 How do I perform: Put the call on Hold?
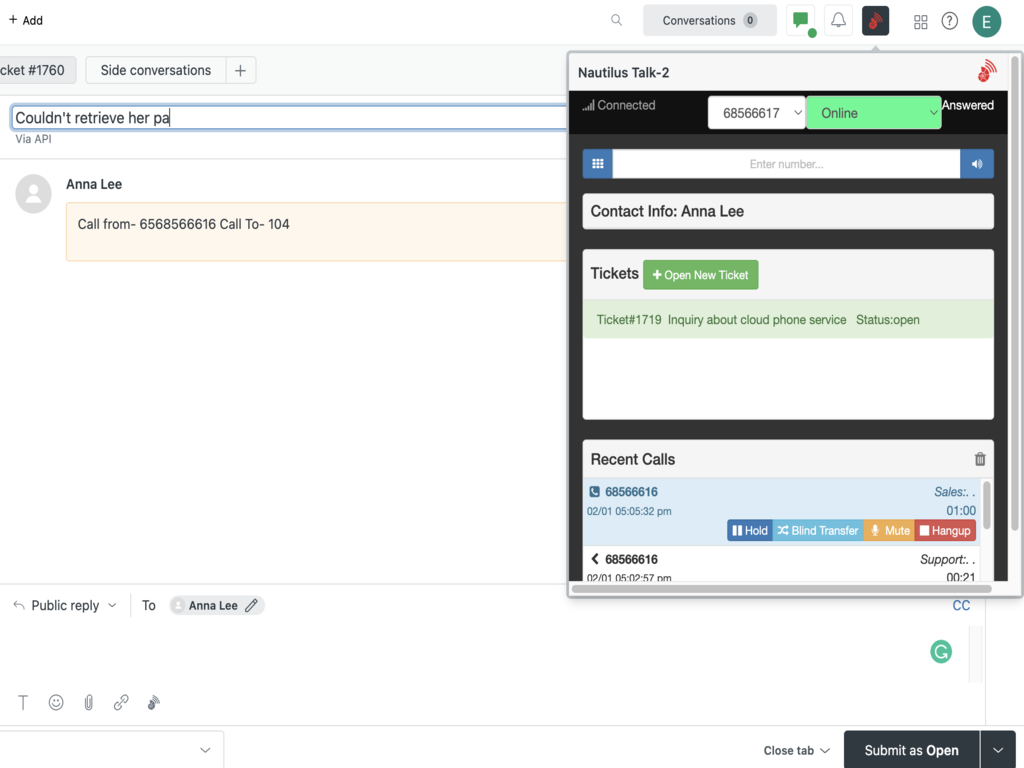coord(750,531)
